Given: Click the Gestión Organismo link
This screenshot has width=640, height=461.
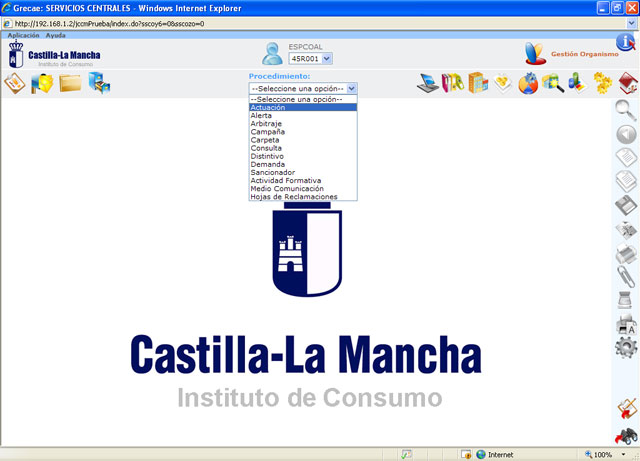Looking at the screenshot, I should coord(584,54).
